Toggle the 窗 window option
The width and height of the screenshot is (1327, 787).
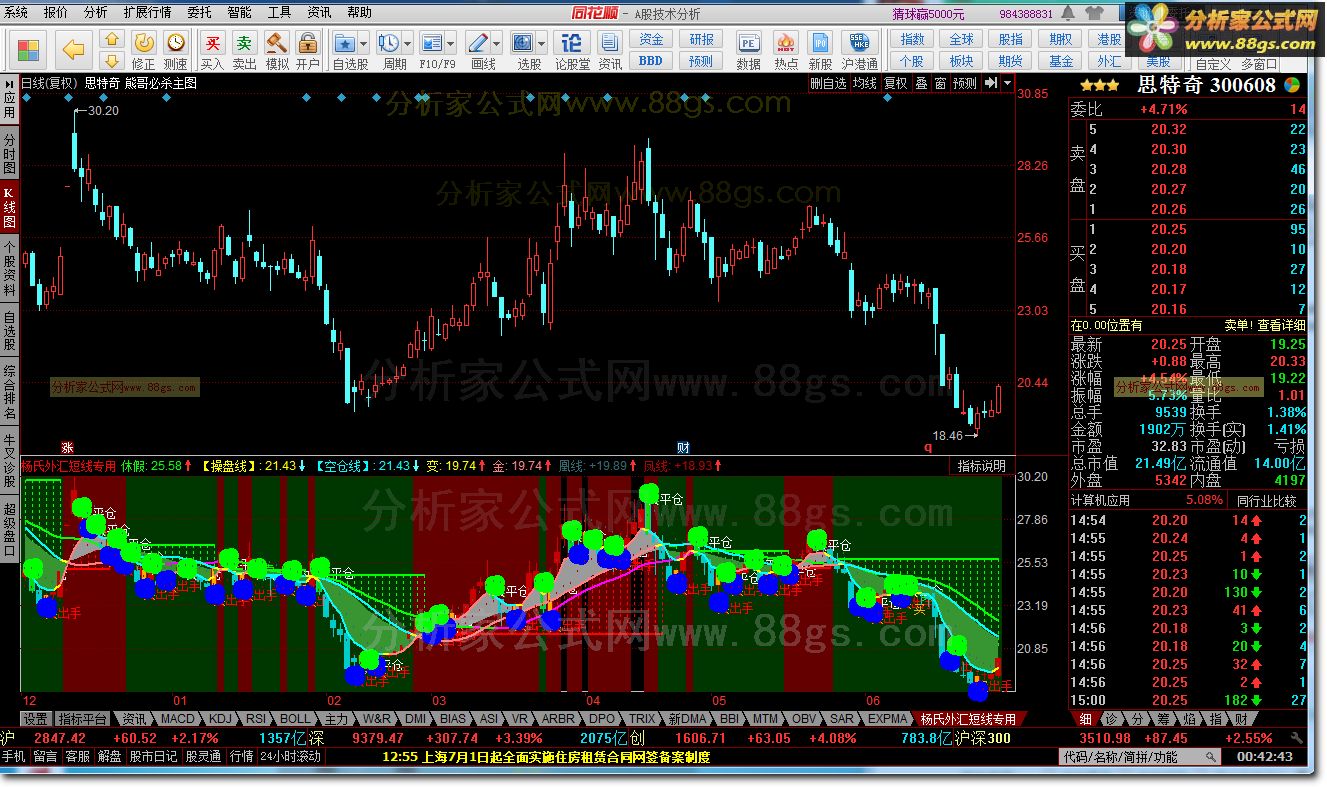coord(940,84)
